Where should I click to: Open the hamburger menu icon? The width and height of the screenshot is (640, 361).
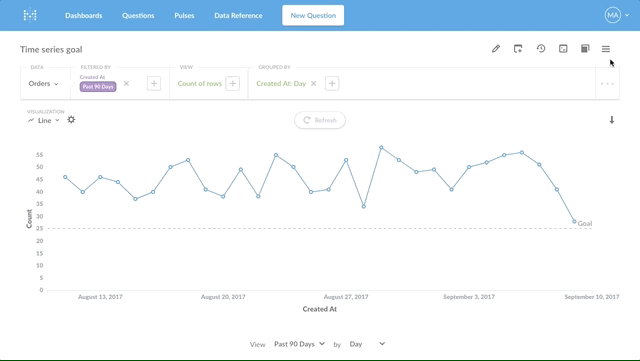[606, 49]
